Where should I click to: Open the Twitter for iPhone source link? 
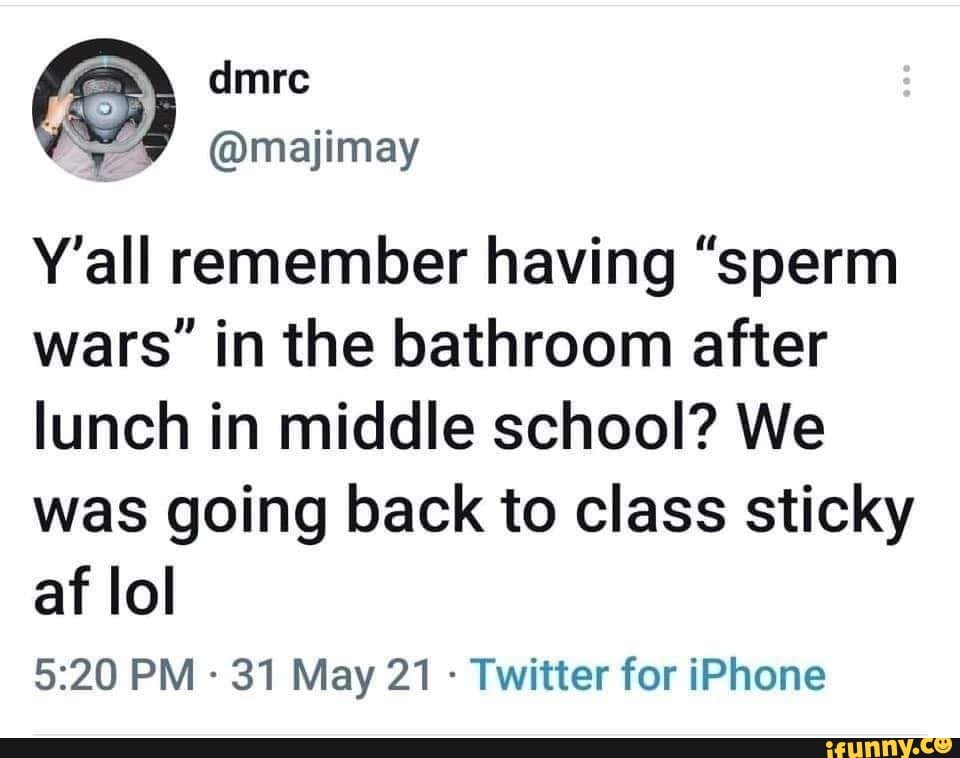648,675
